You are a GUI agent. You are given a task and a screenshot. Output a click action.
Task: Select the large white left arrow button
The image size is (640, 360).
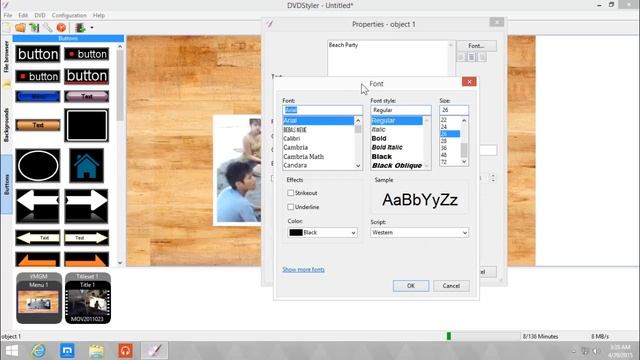point(38,206)
